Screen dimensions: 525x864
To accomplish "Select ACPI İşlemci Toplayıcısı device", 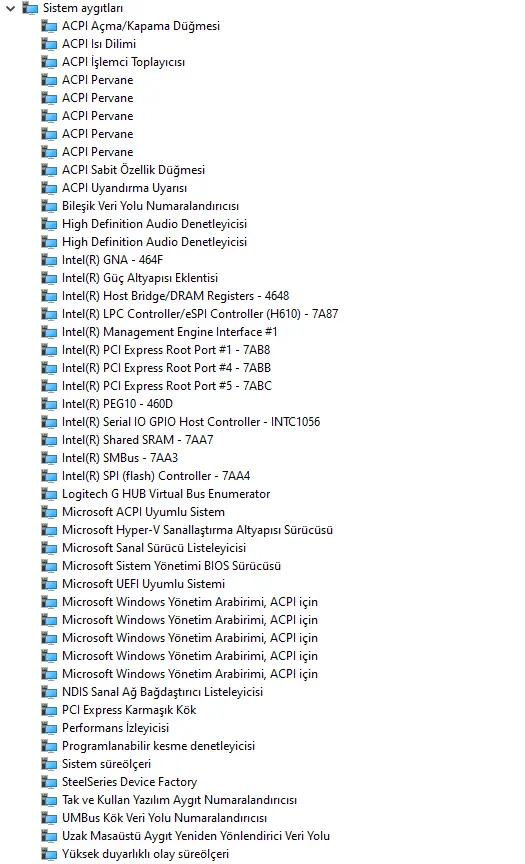I will pyautogui.click(x=123, y=62).
